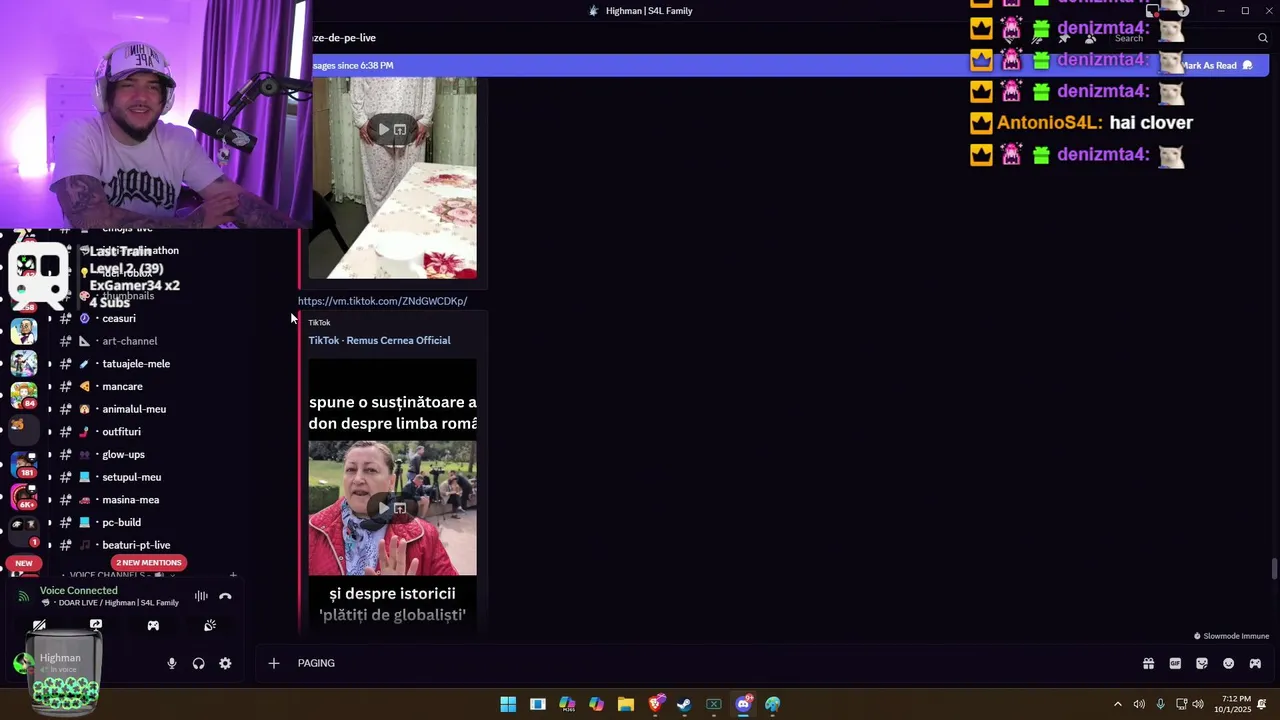Click the microphone tray icon
The height and width of the screenshot is (720, 1280).
point(1160,704)
